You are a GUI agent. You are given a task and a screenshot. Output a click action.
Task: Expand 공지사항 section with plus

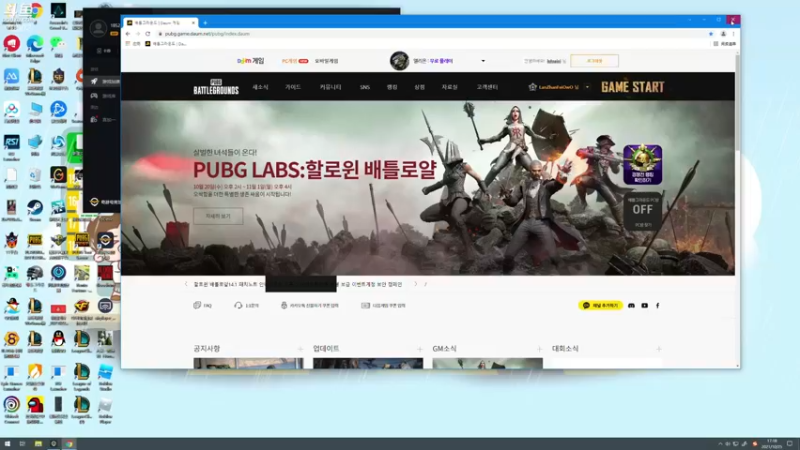coord(300,349)
